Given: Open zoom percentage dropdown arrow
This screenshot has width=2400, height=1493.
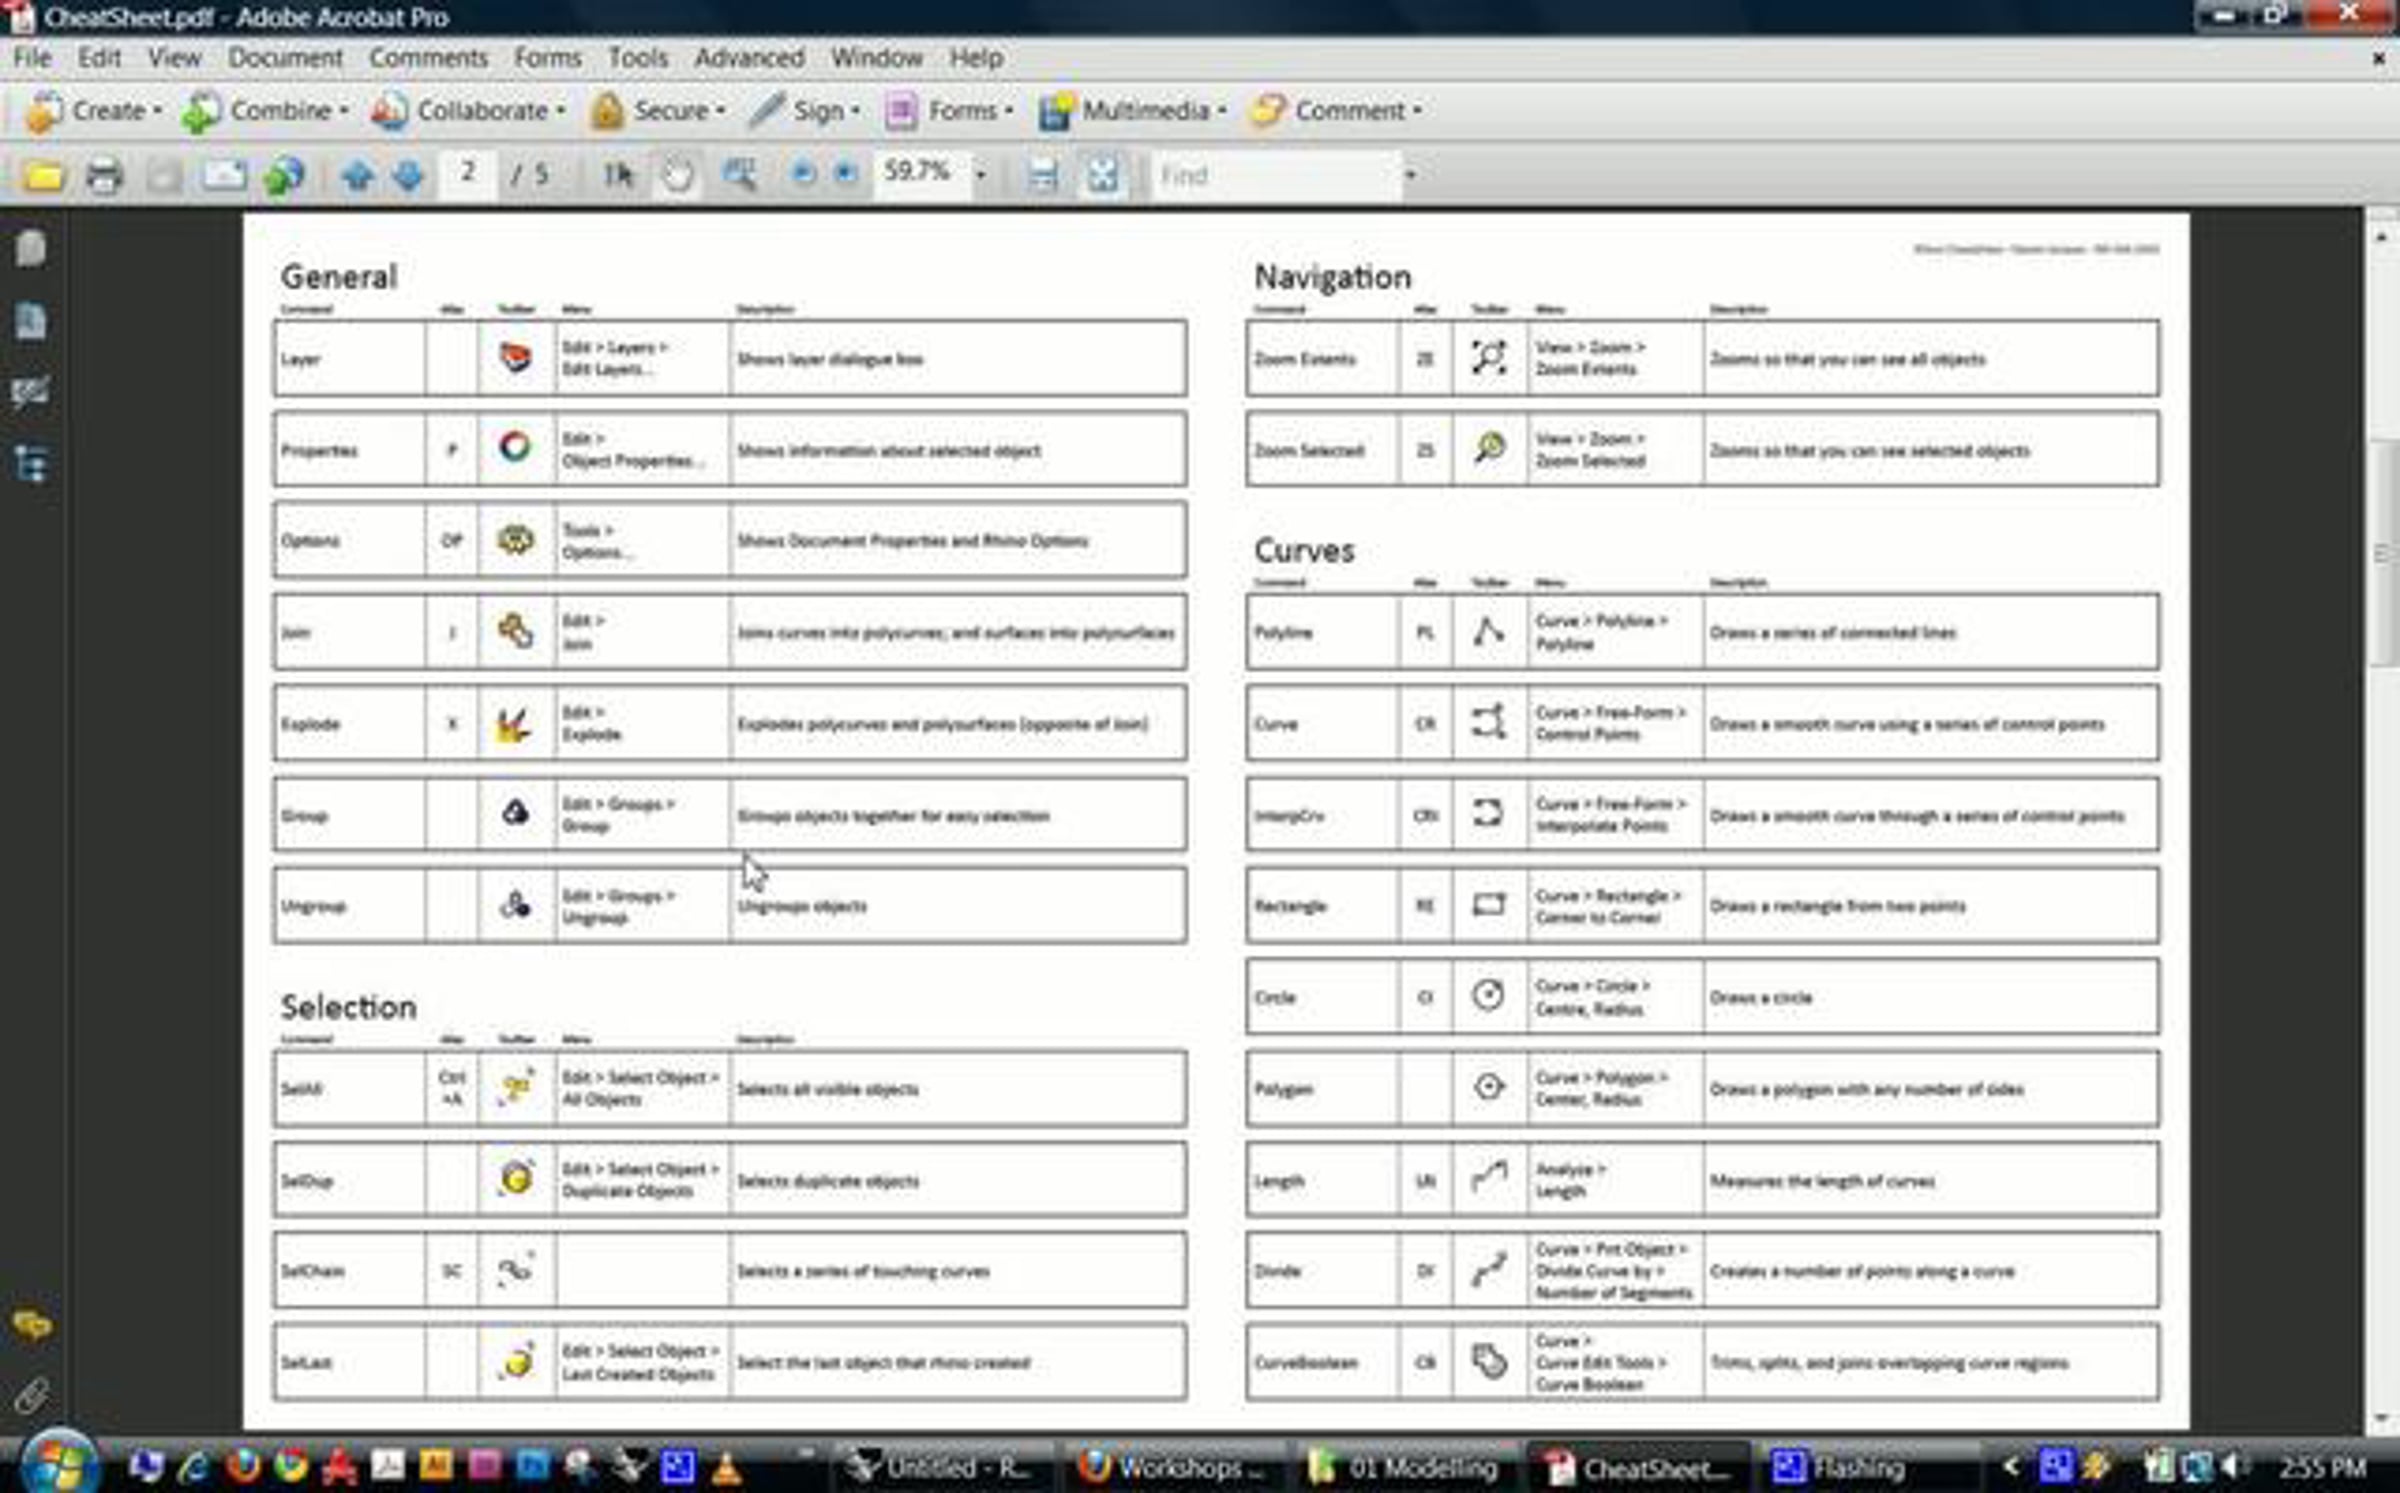Looking at the screenshot, I should (x=980, y=175).
